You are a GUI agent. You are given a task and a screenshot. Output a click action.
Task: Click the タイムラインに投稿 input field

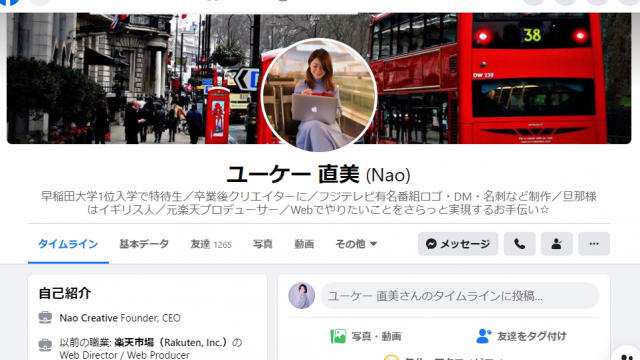pyautogui.click(x=460, y=296)
